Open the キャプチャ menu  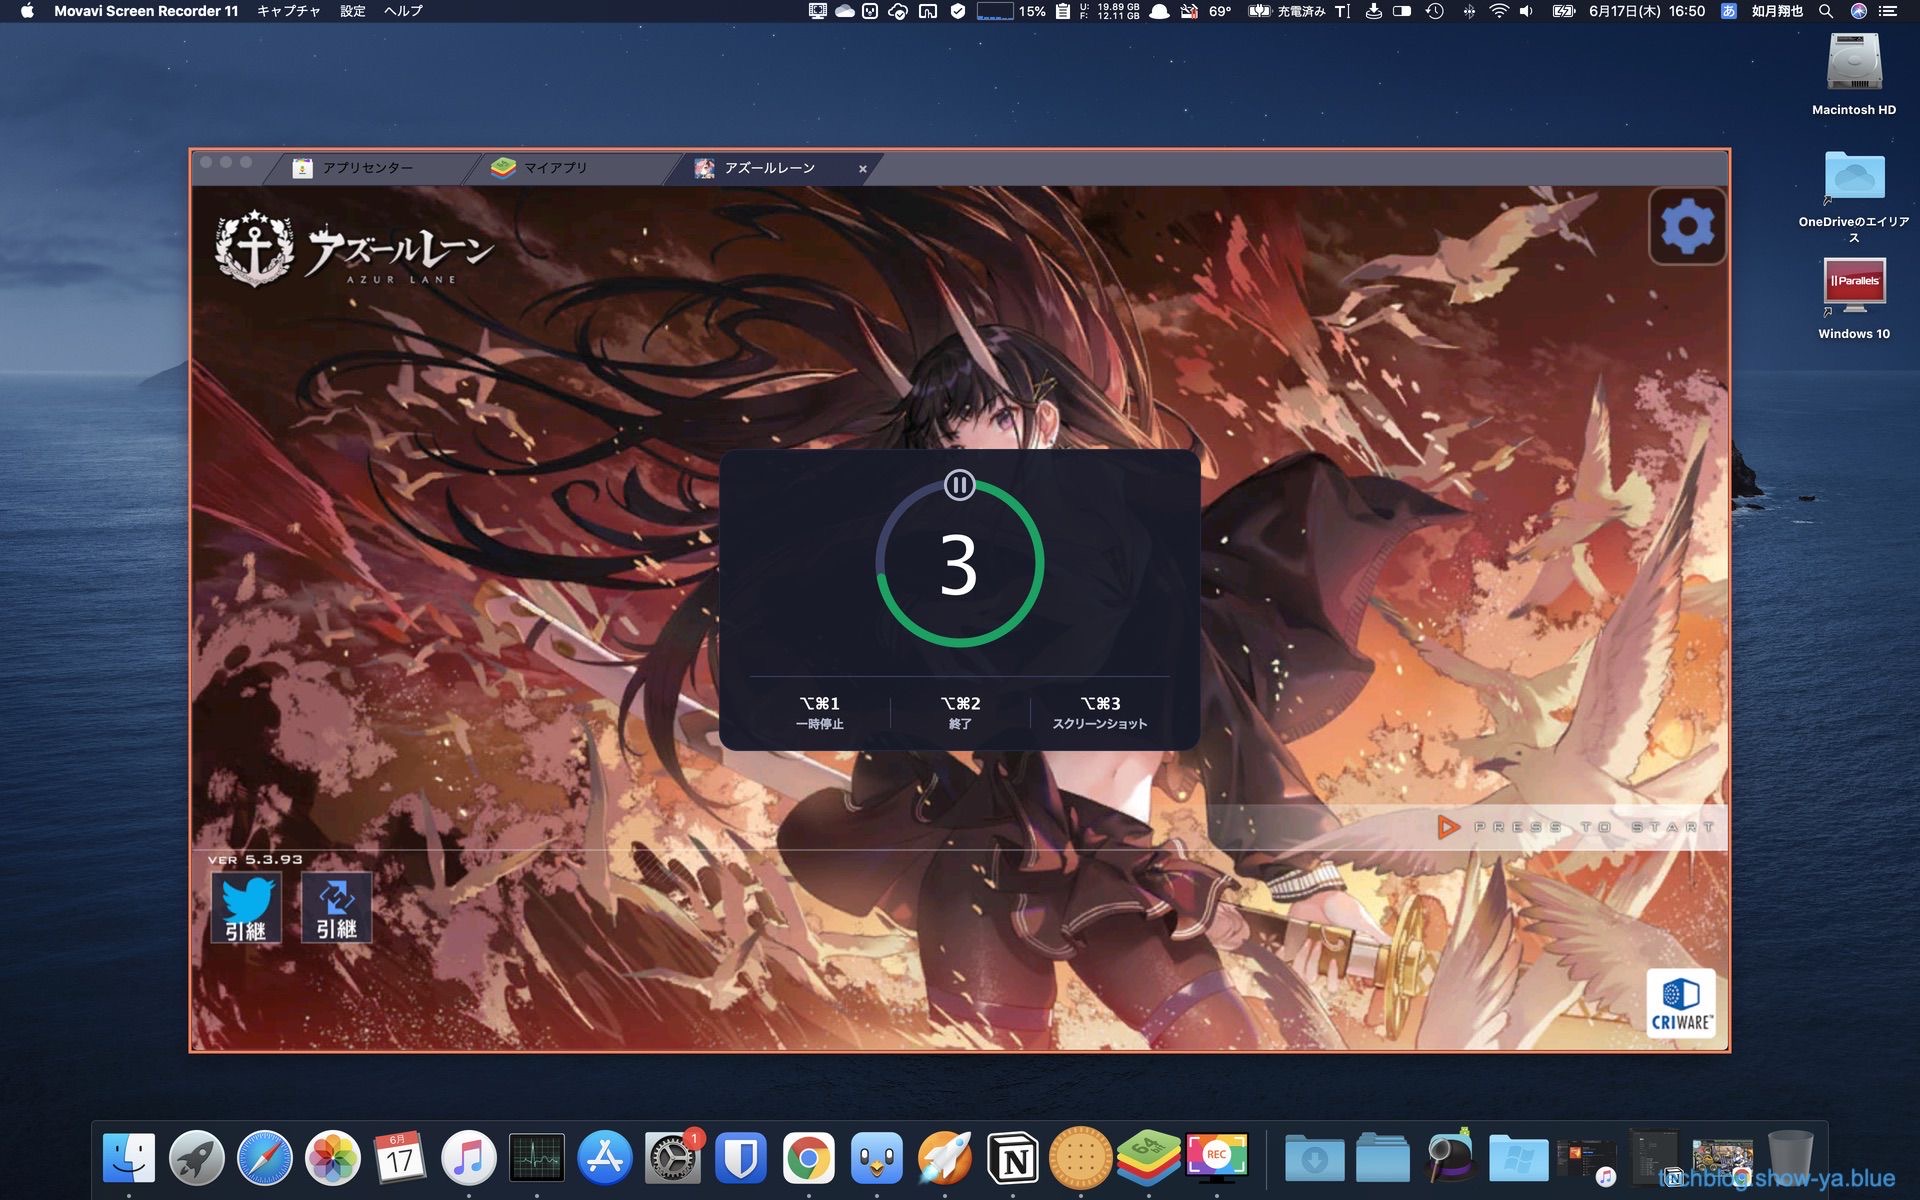288,11
